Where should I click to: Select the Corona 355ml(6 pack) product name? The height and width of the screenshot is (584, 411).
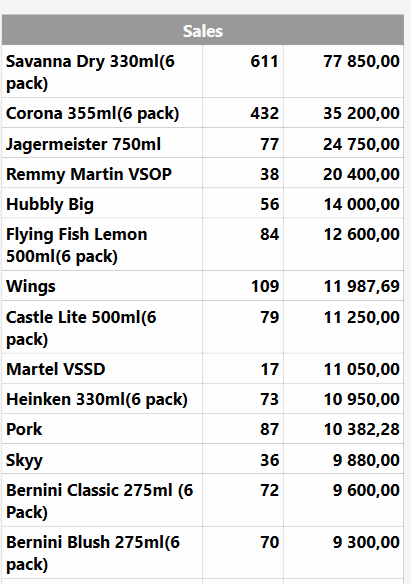point(93,113)
